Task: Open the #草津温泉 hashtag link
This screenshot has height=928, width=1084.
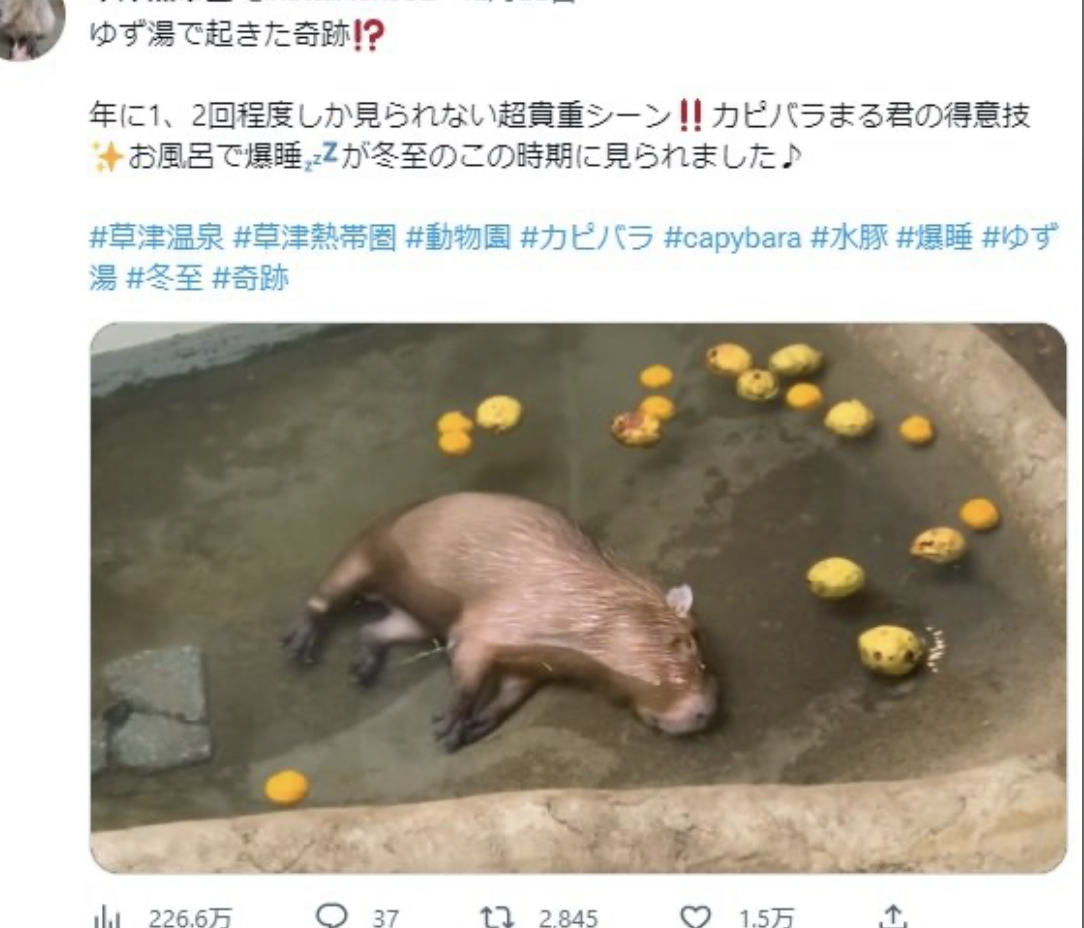Action: click(x=157, y=237)
